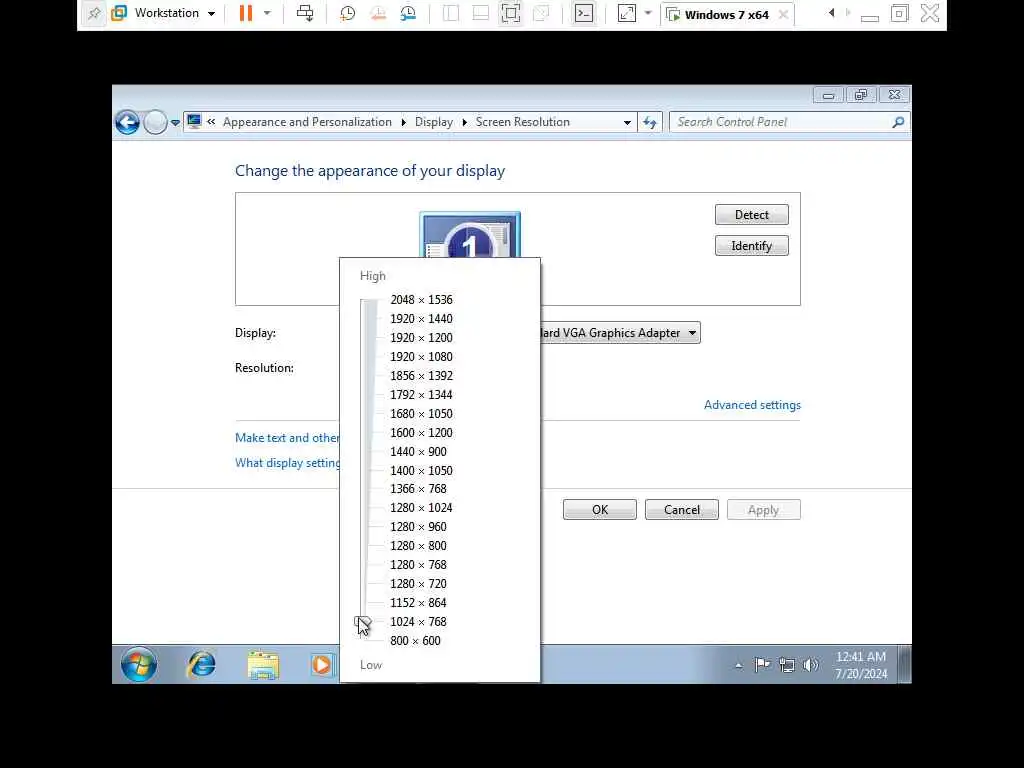The image size is (1024, 768).
Task: Click the resolution slider thumb
Action: 362,622
